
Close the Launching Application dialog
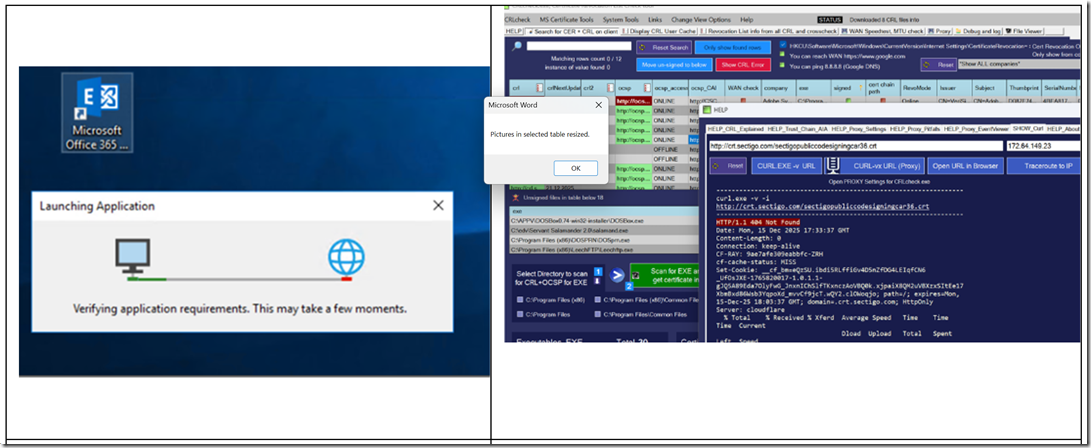[x=438, y=205]
